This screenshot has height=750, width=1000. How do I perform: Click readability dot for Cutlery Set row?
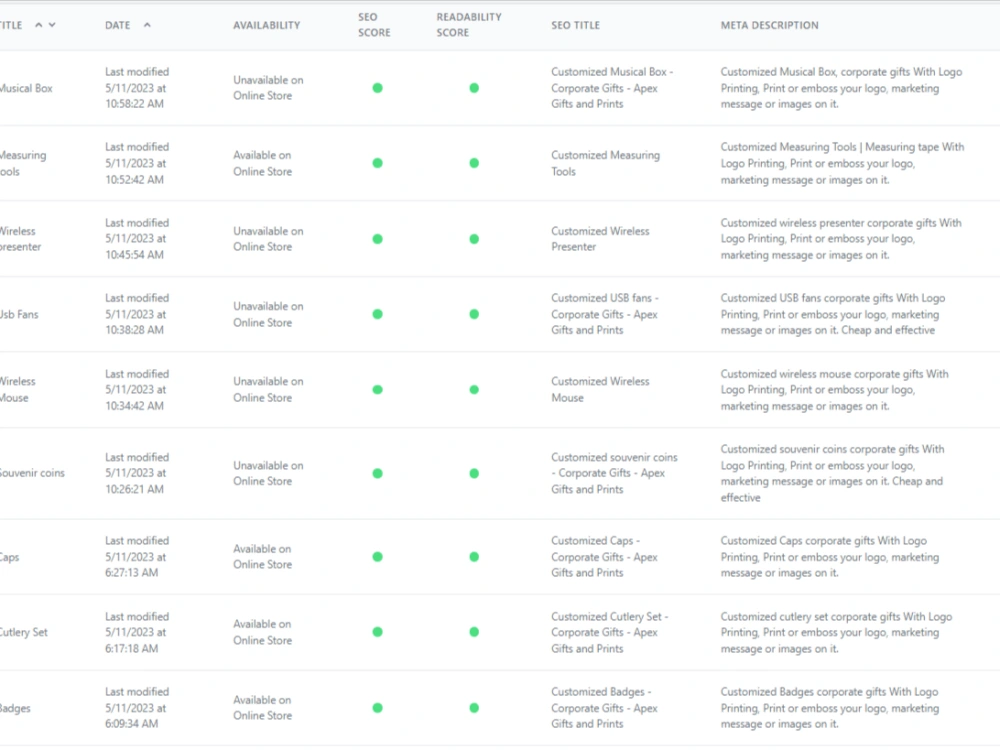(x=474, y=632)
